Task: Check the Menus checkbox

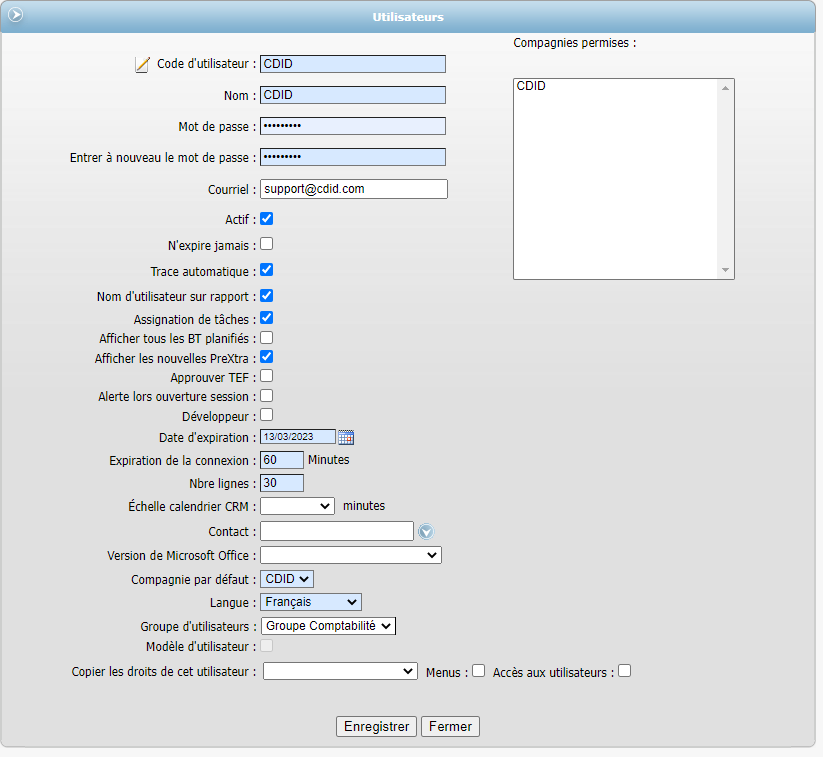Action: tap(479, 671)
